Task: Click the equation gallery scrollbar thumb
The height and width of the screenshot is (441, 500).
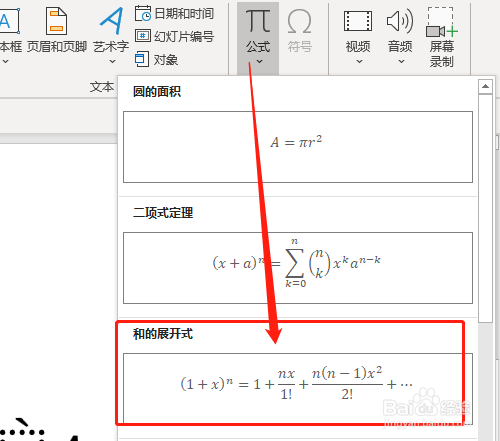Action: click(x=485, y=208)
